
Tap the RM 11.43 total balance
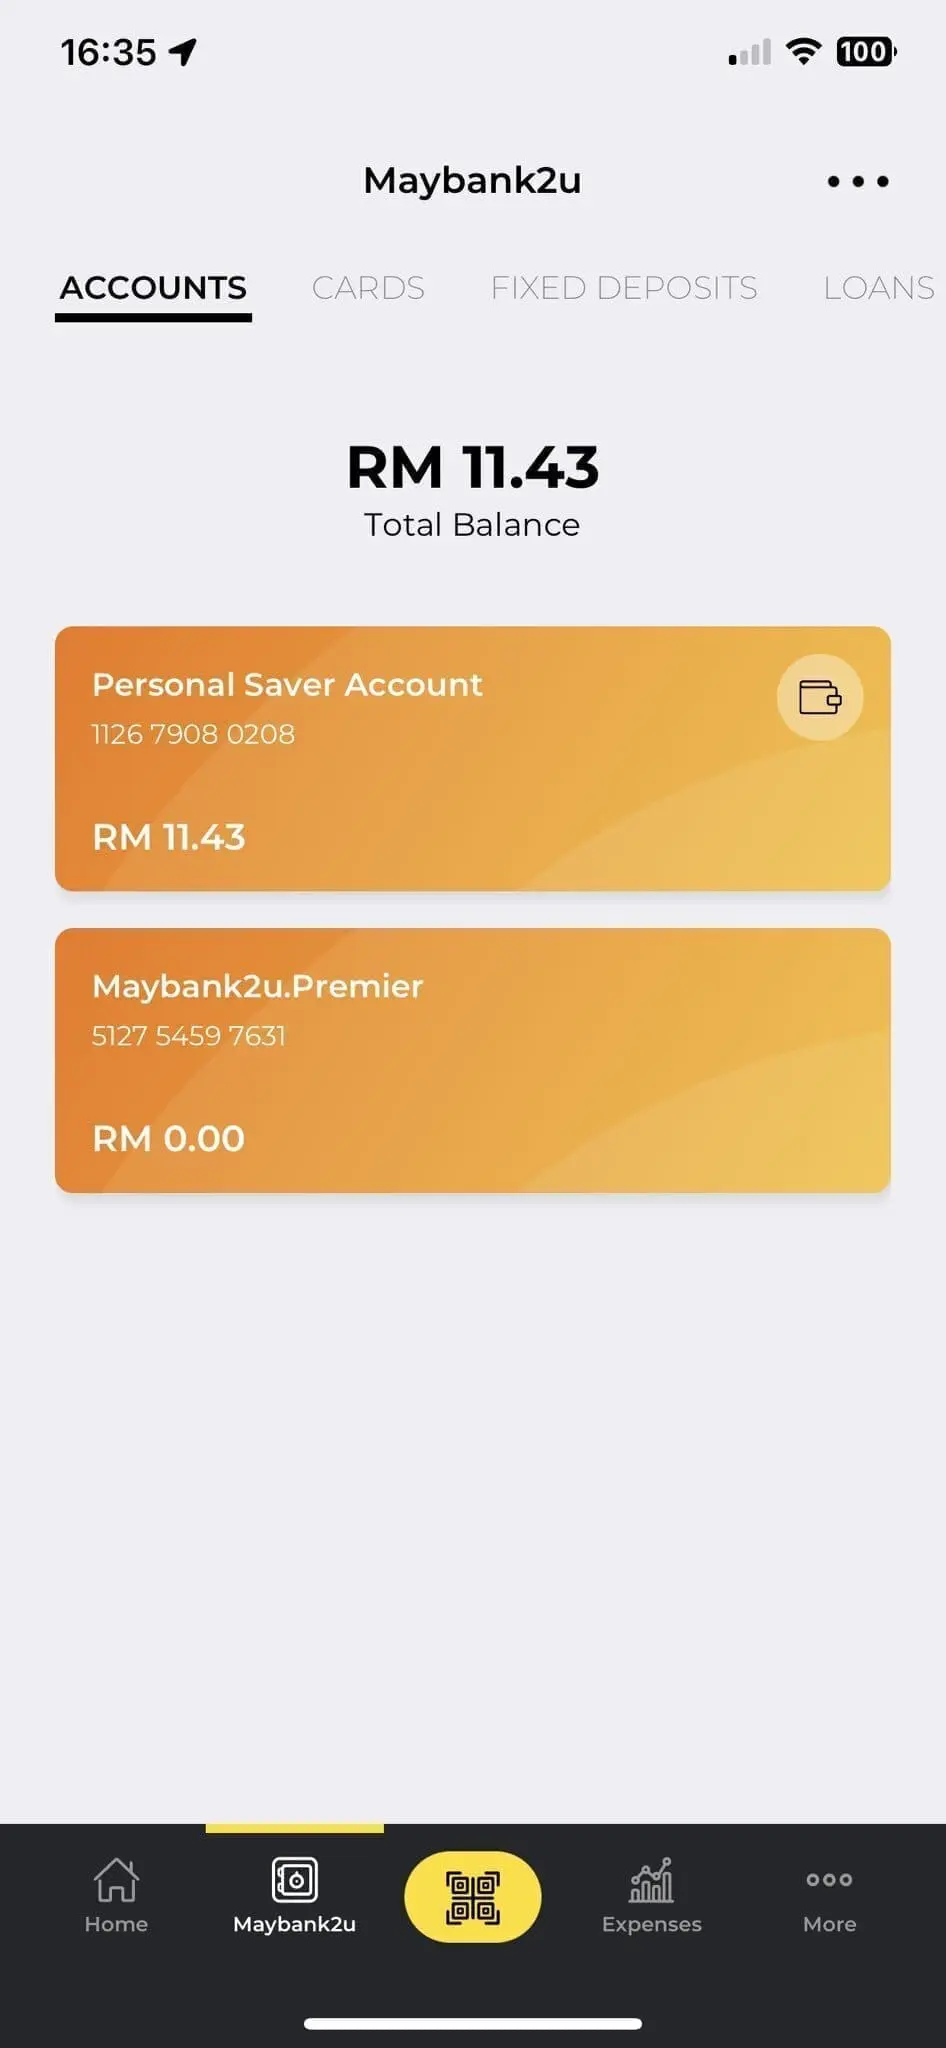click(472, 468)
